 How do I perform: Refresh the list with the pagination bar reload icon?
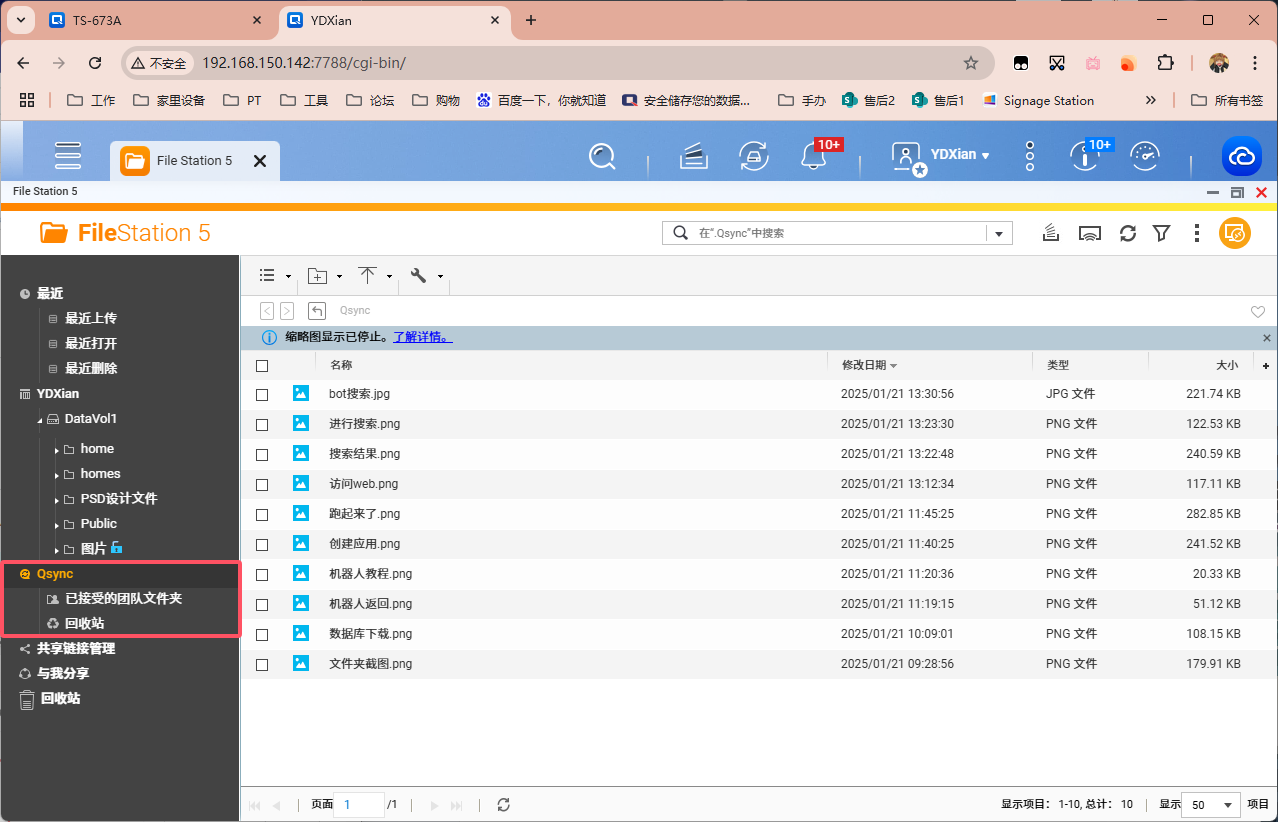pyautogui.click(x=503, y=805)
